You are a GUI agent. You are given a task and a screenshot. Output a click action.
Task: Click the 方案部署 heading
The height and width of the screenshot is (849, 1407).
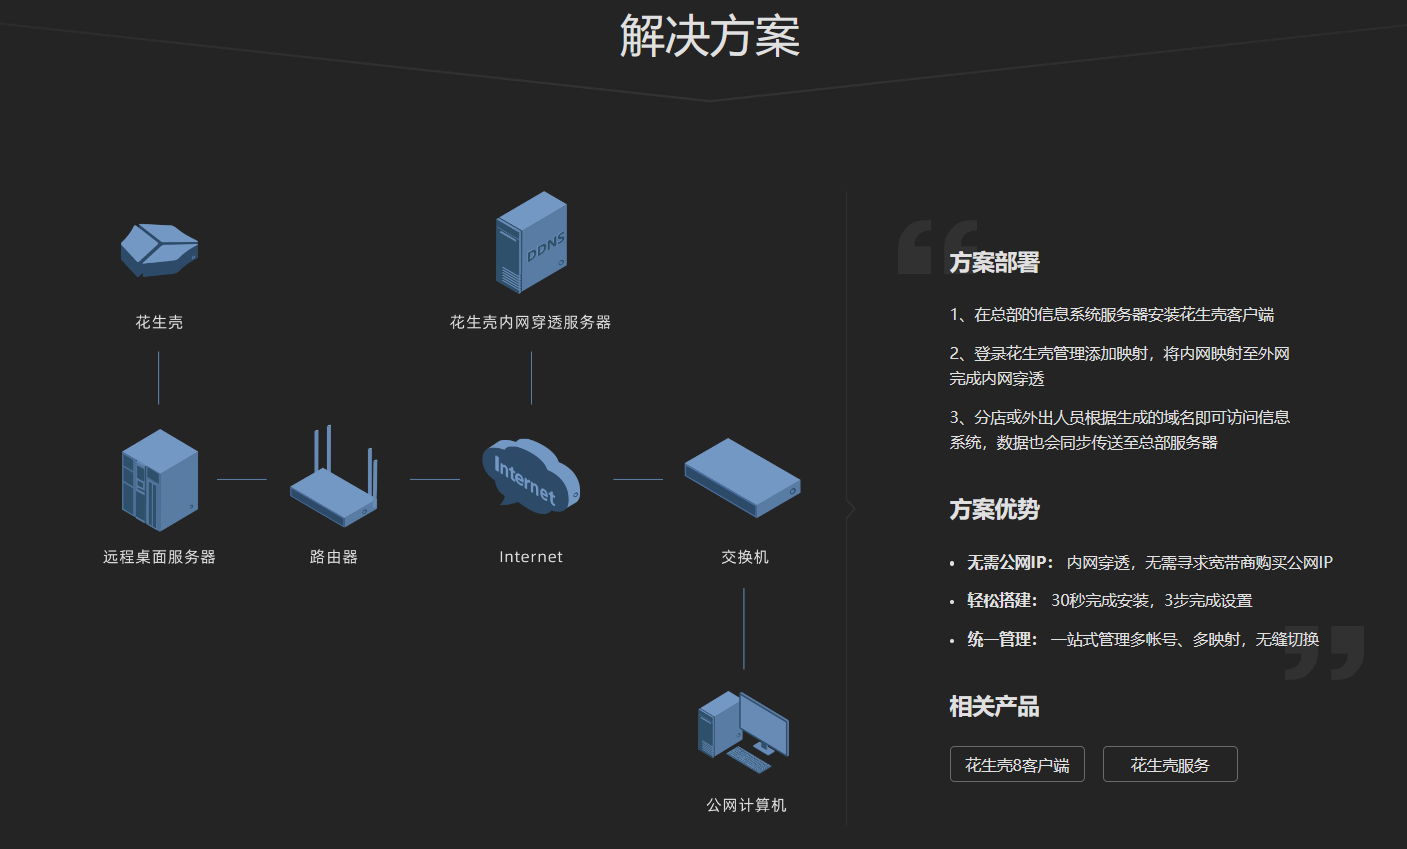994,263
